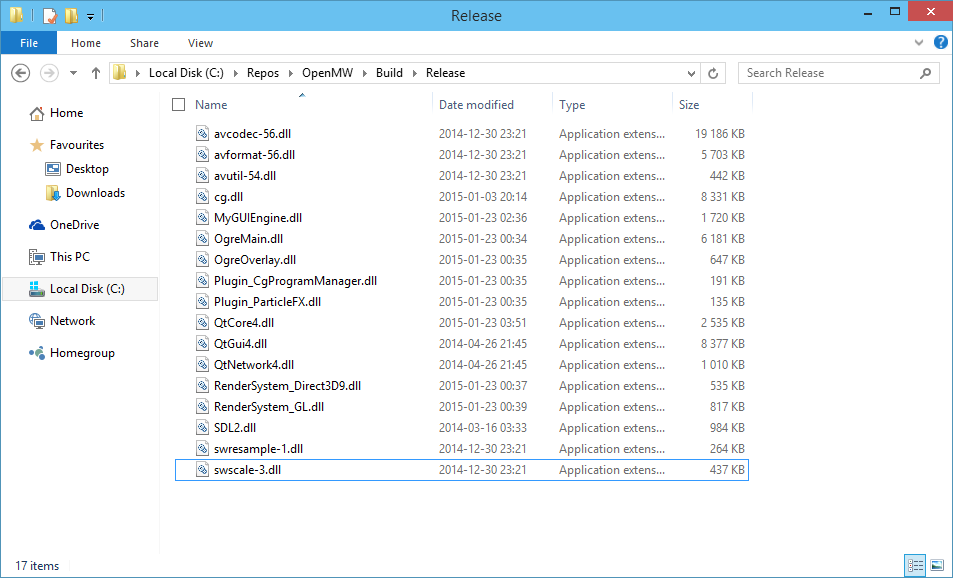The image size is (953, 578).
Task: Switch to large thumbnails view
Action: (x=936, y=566)
